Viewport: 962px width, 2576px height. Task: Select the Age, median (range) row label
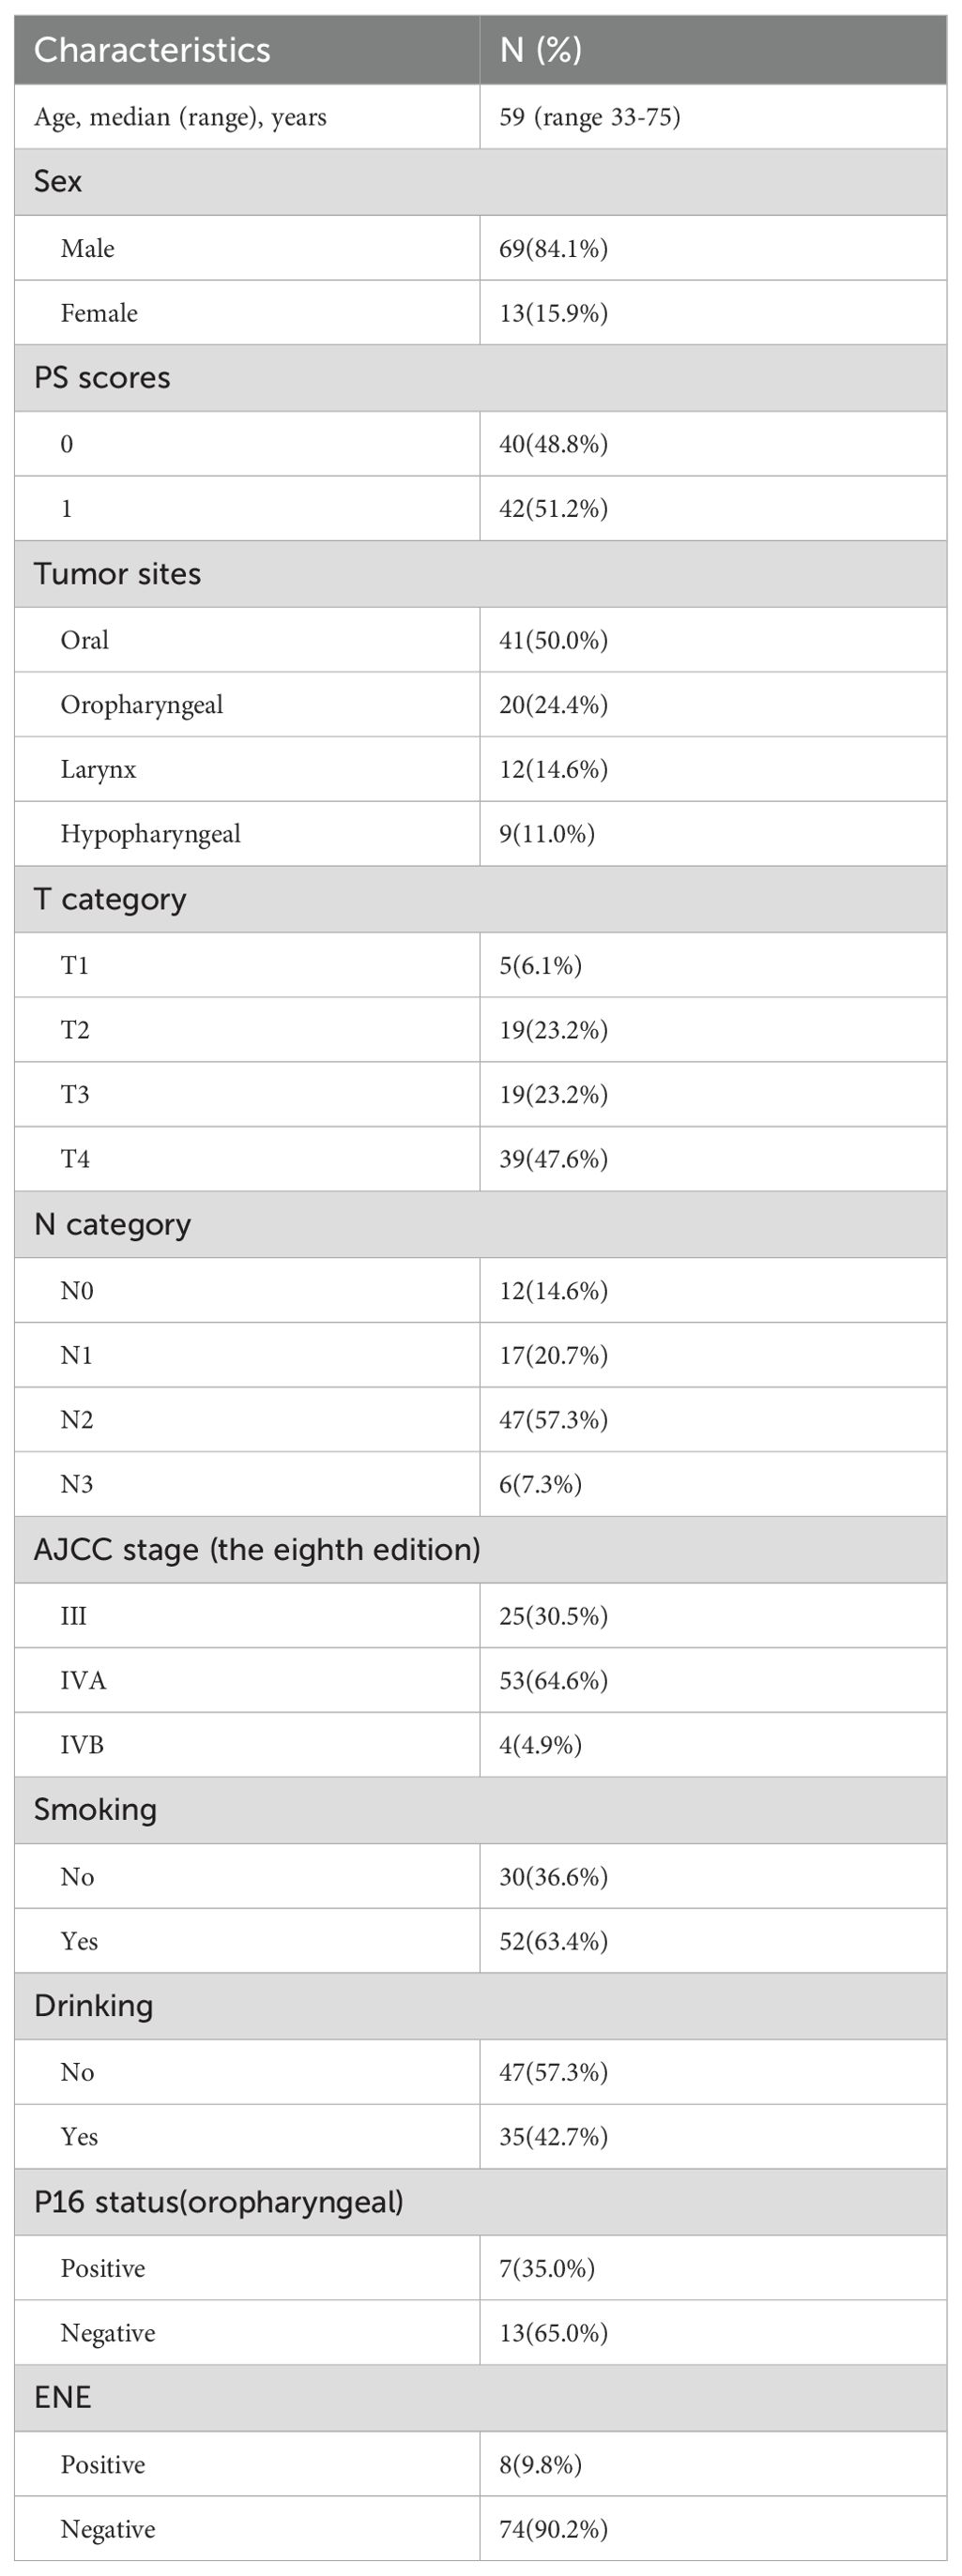tap(180, 117)
